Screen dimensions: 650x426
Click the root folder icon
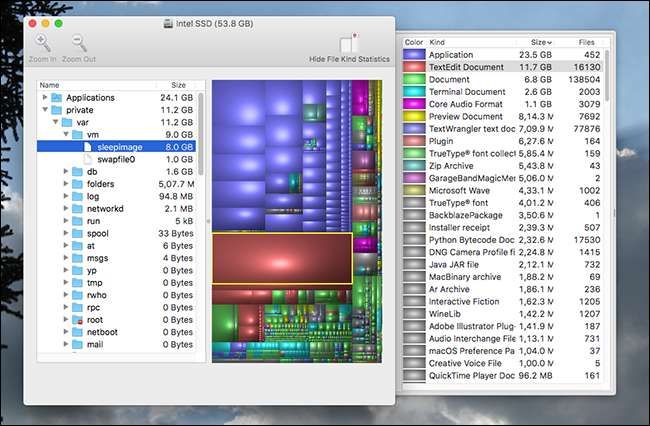76,318
